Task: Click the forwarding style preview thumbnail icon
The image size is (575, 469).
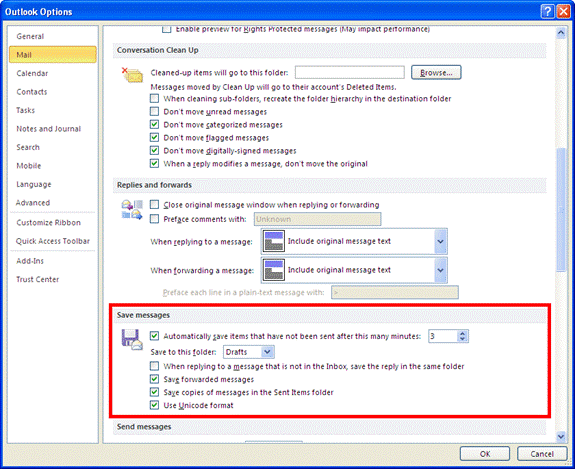Action: tap(274, 270)
